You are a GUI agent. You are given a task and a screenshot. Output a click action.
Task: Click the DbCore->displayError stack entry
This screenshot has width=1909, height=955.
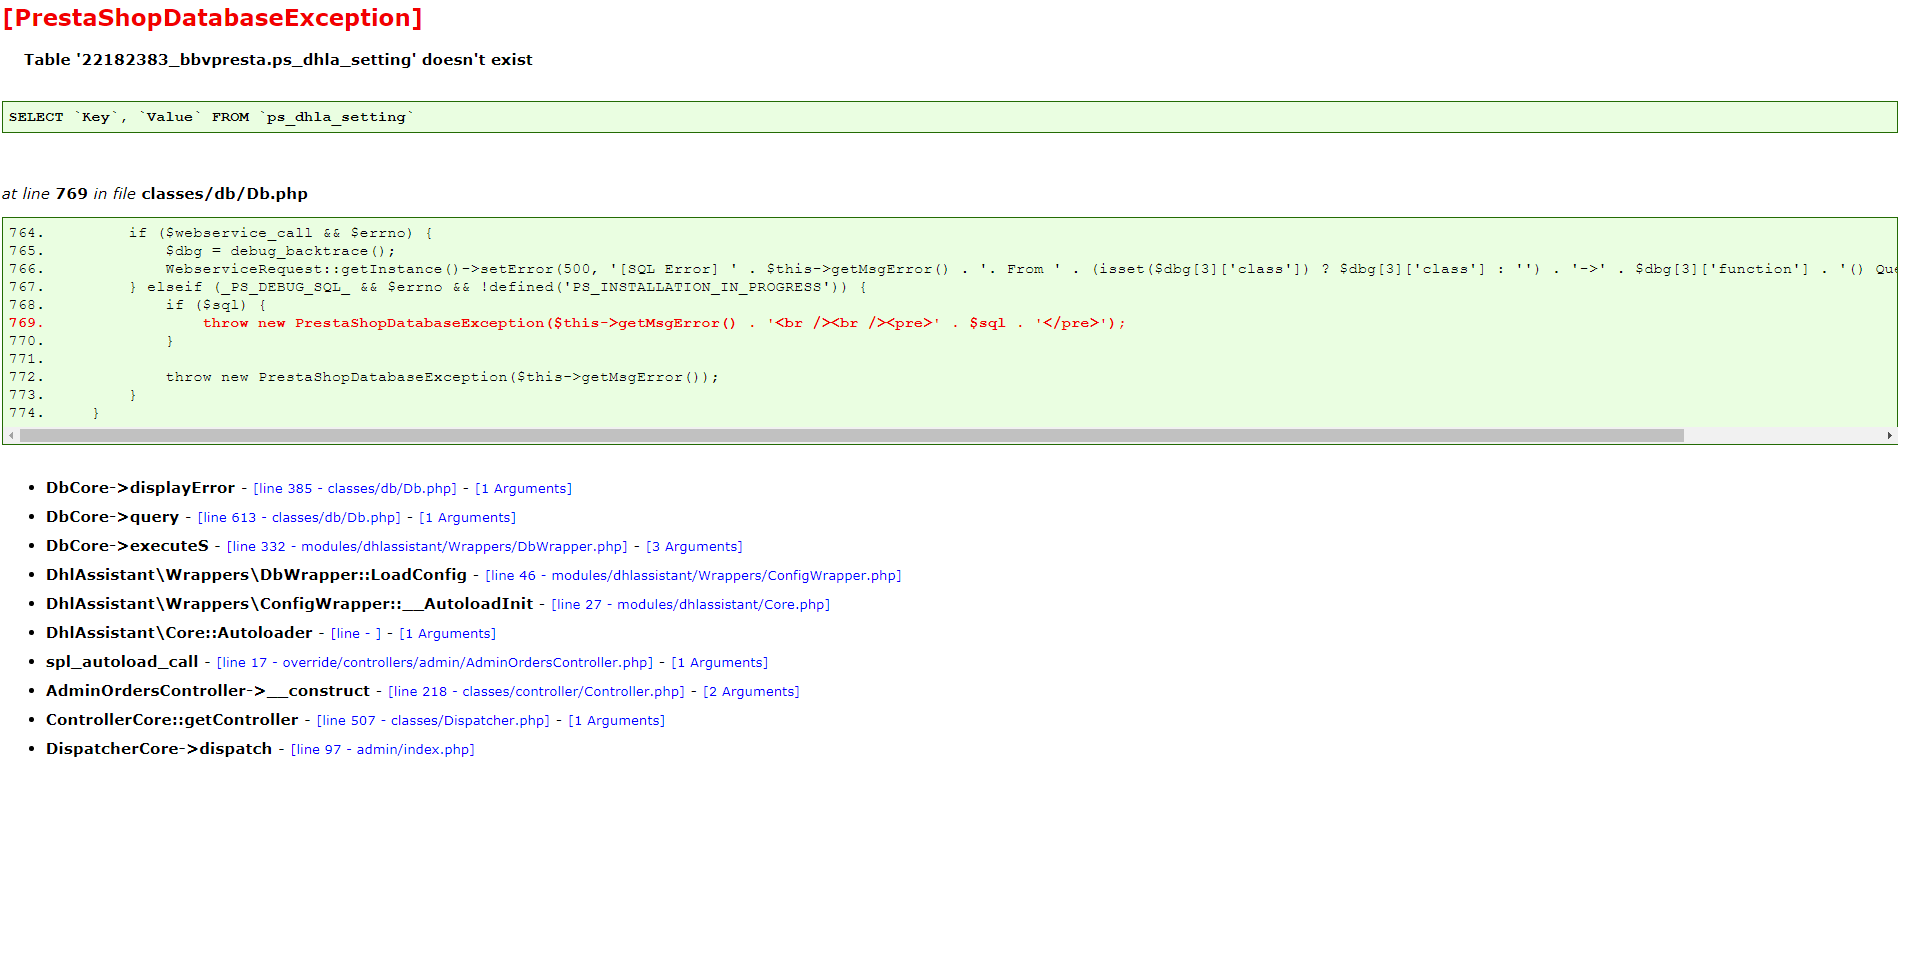click(140, 488)
